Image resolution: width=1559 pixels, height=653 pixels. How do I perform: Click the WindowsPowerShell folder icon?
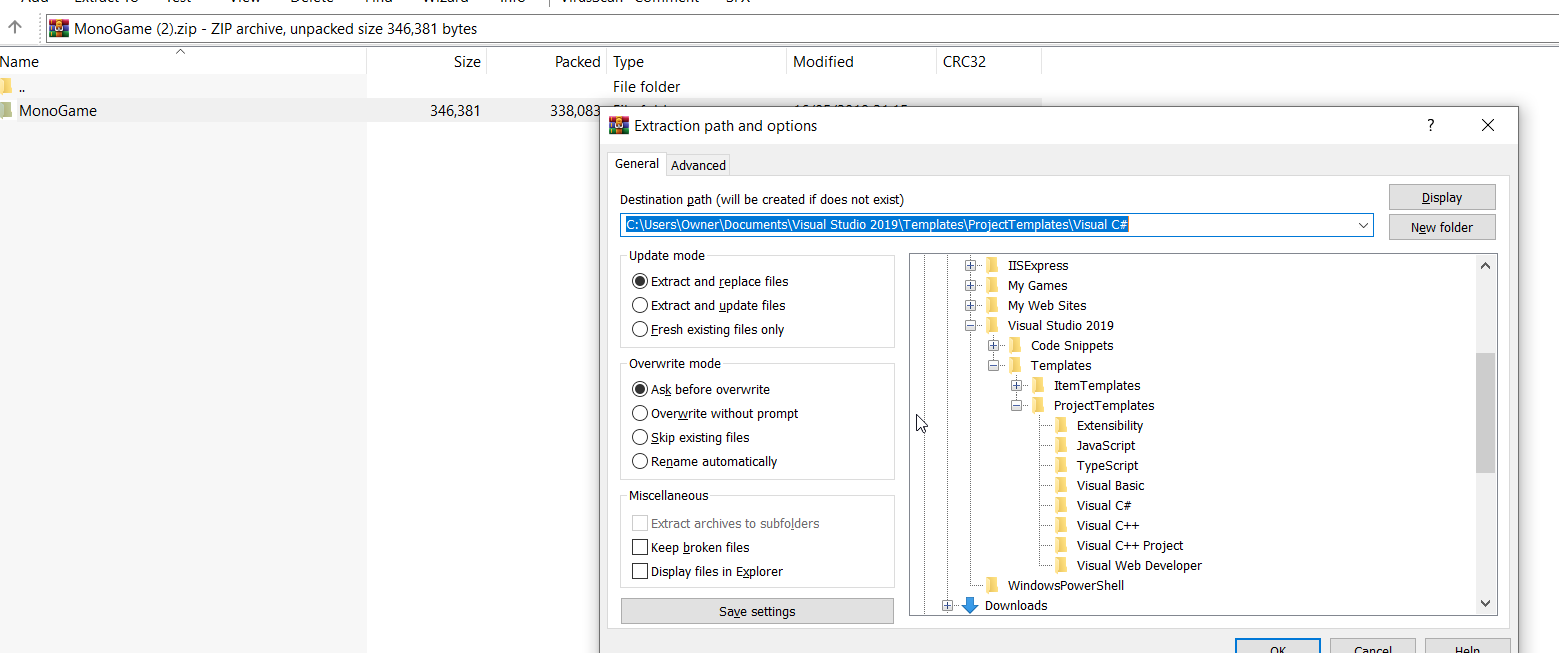pyautogui.click(x=992, y=585)
